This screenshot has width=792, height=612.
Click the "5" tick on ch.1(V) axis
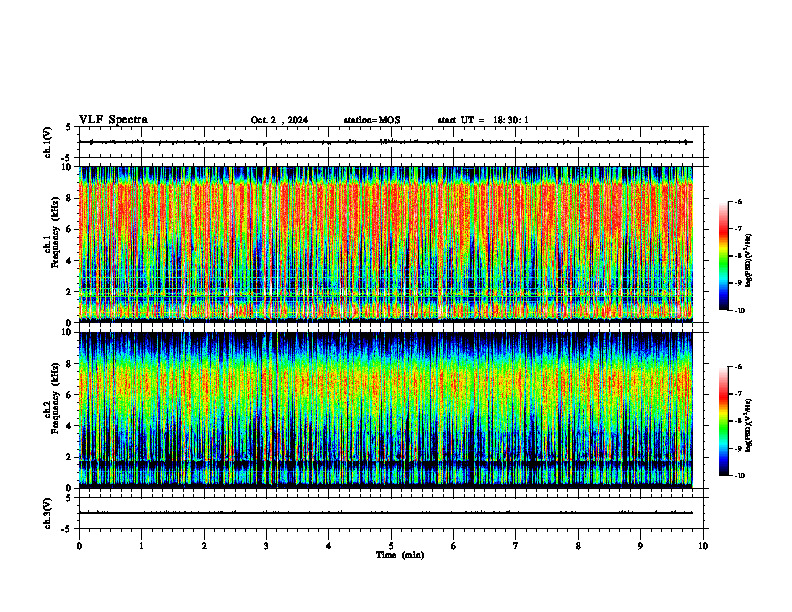point(69,127)
